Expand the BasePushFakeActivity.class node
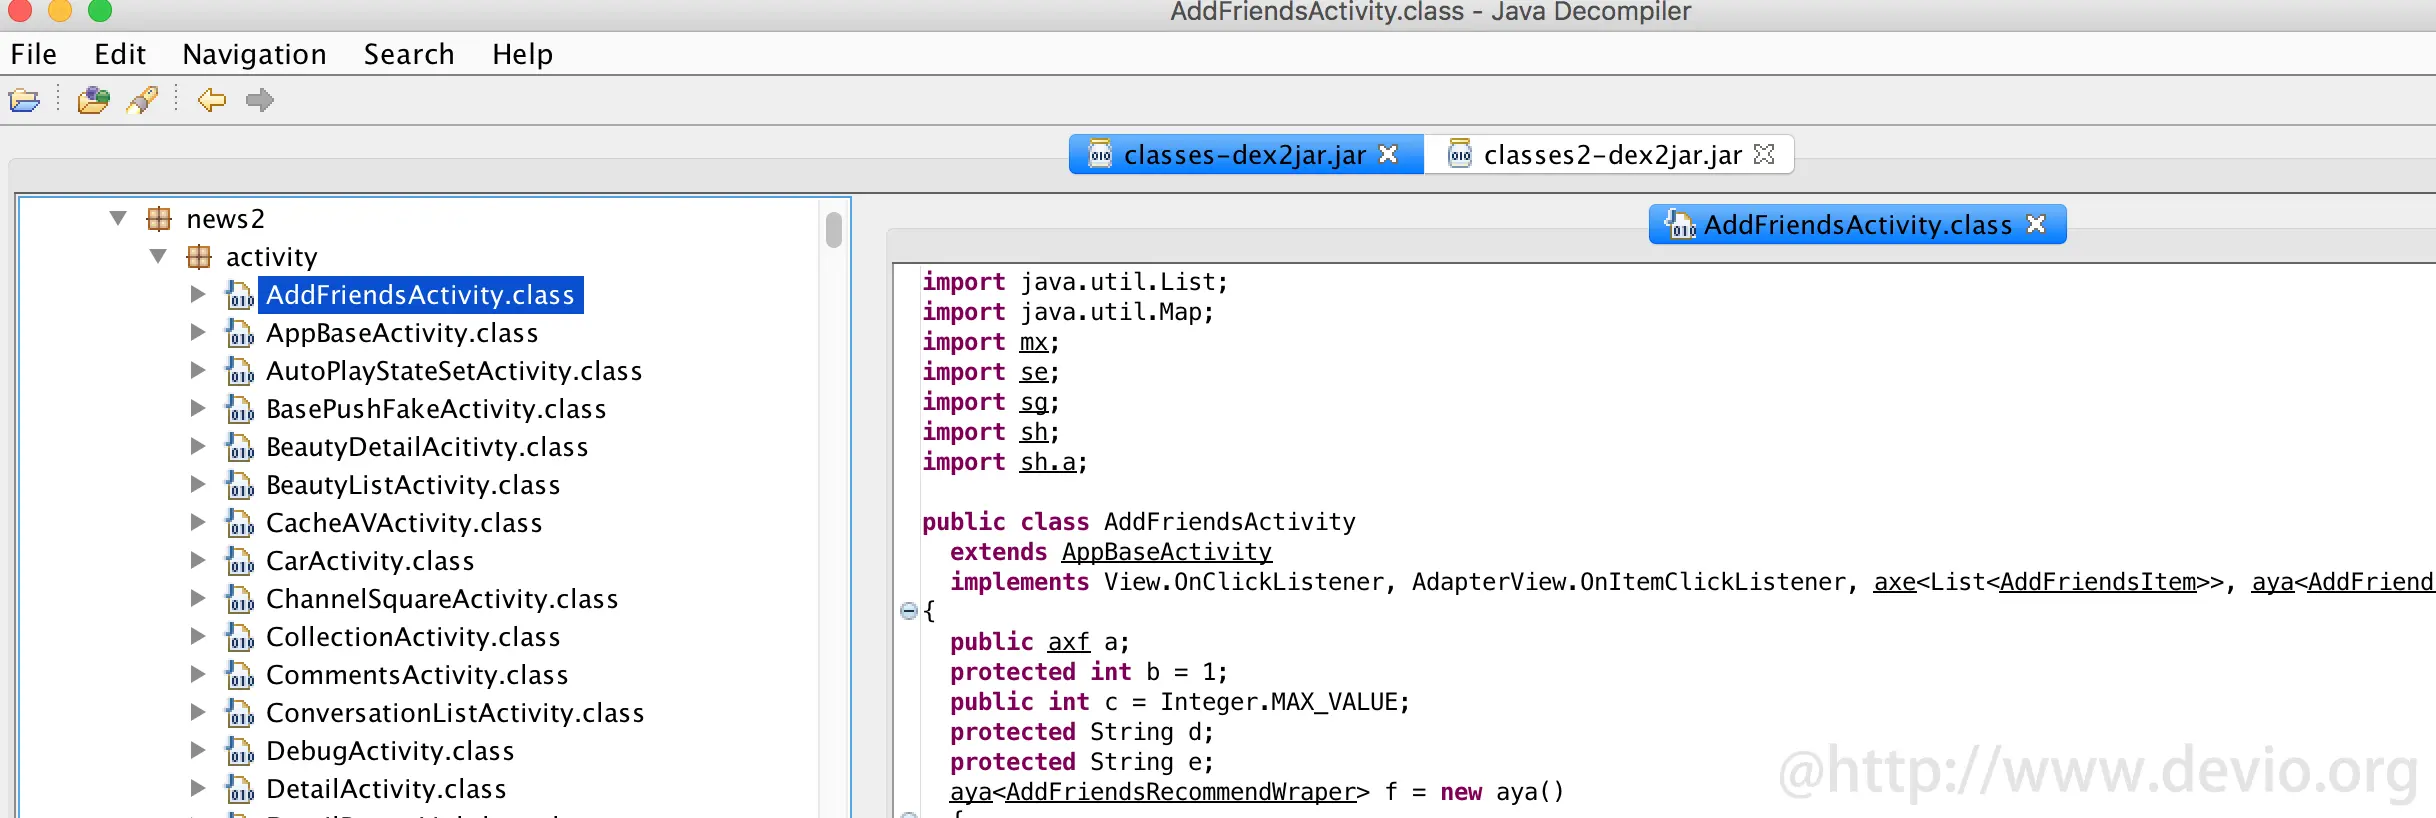 pos(198,409)
